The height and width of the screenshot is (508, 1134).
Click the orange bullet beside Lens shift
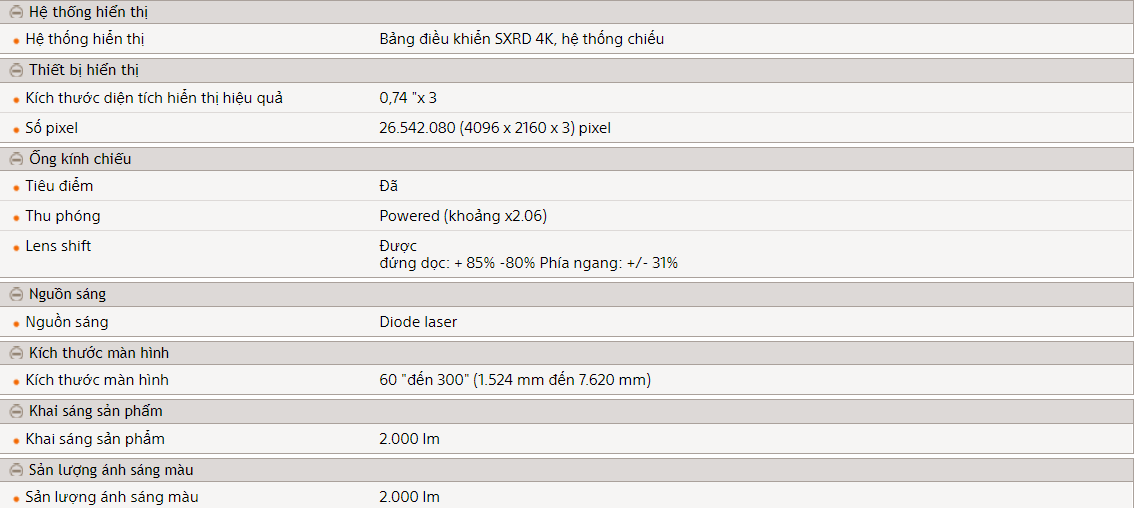[16, 248]
